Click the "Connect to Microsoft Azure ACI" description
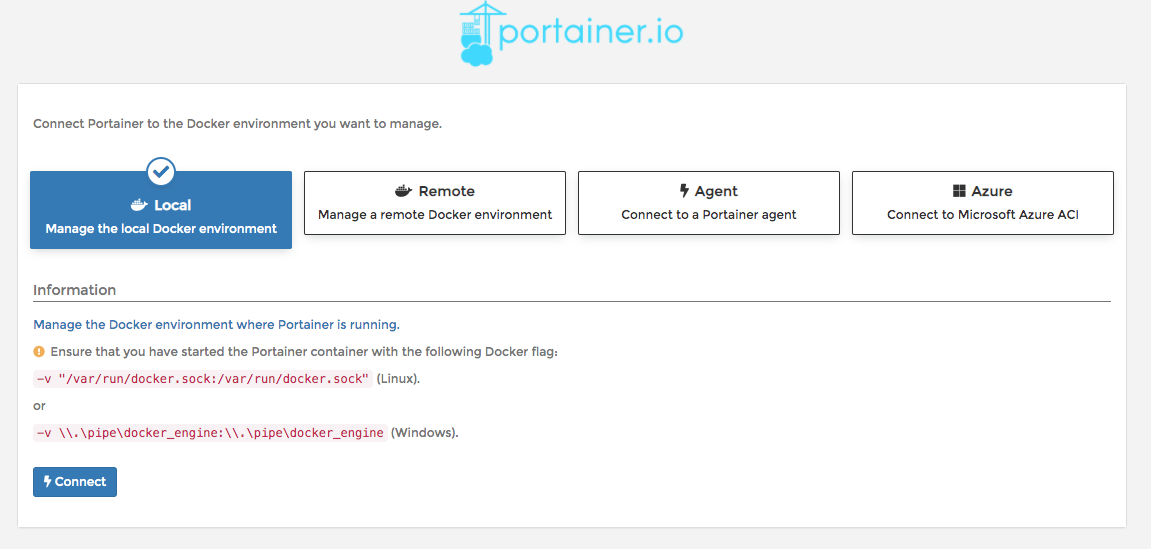 pos(982,215)
